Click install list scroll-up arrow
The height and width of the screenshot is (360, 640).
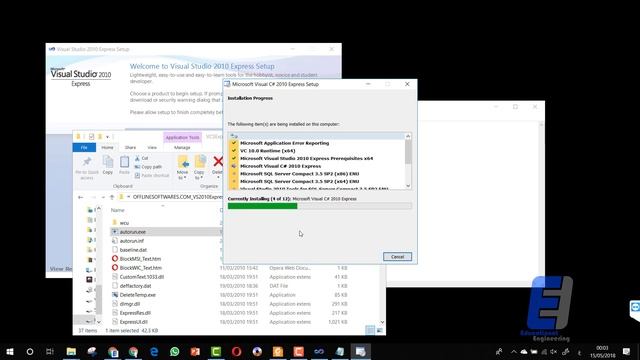click(x=408, y=136)
